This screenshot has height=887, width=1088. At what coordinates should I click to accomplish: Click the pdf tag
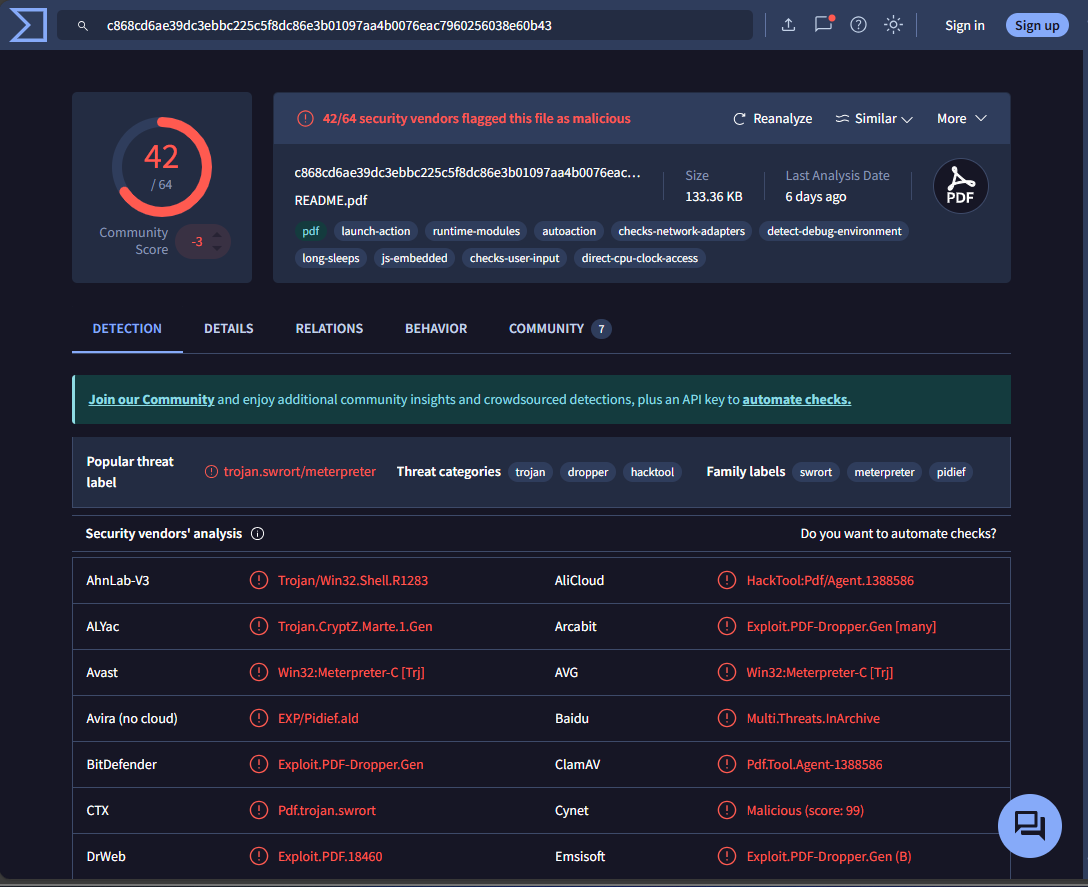pyautogui.click(x=311, y=231)
